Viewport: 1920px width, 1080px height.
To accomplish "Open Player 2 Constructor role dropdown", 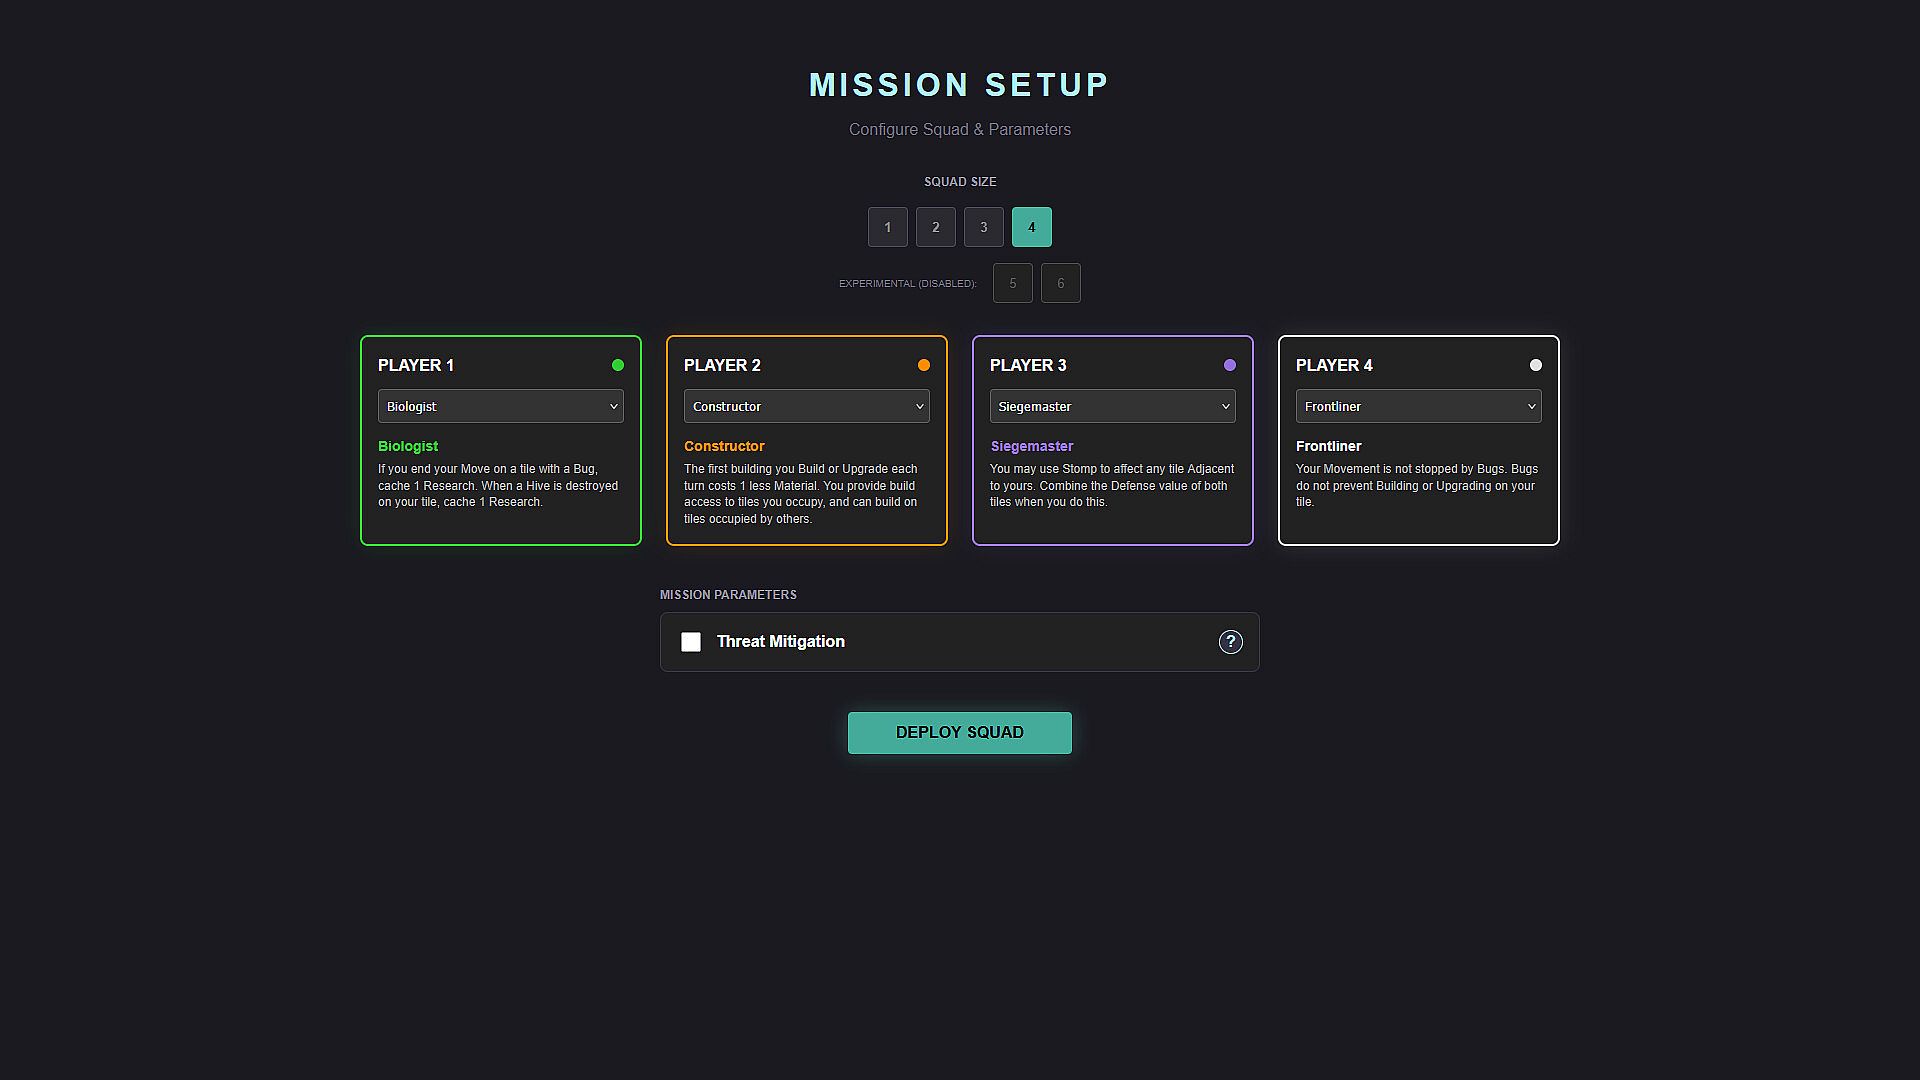I will [x=806, y=406].
